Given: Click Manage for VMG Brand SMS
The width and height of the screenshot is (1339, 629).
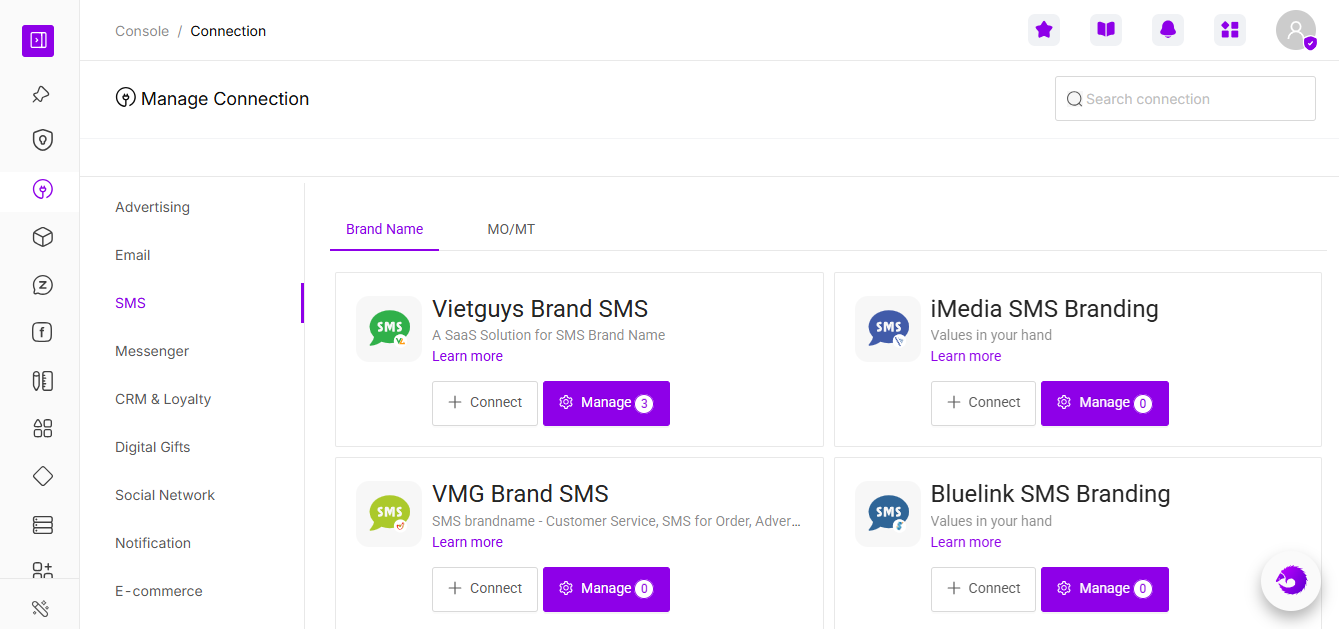Looking at the screenshot, I should click(x=606, y=589).
